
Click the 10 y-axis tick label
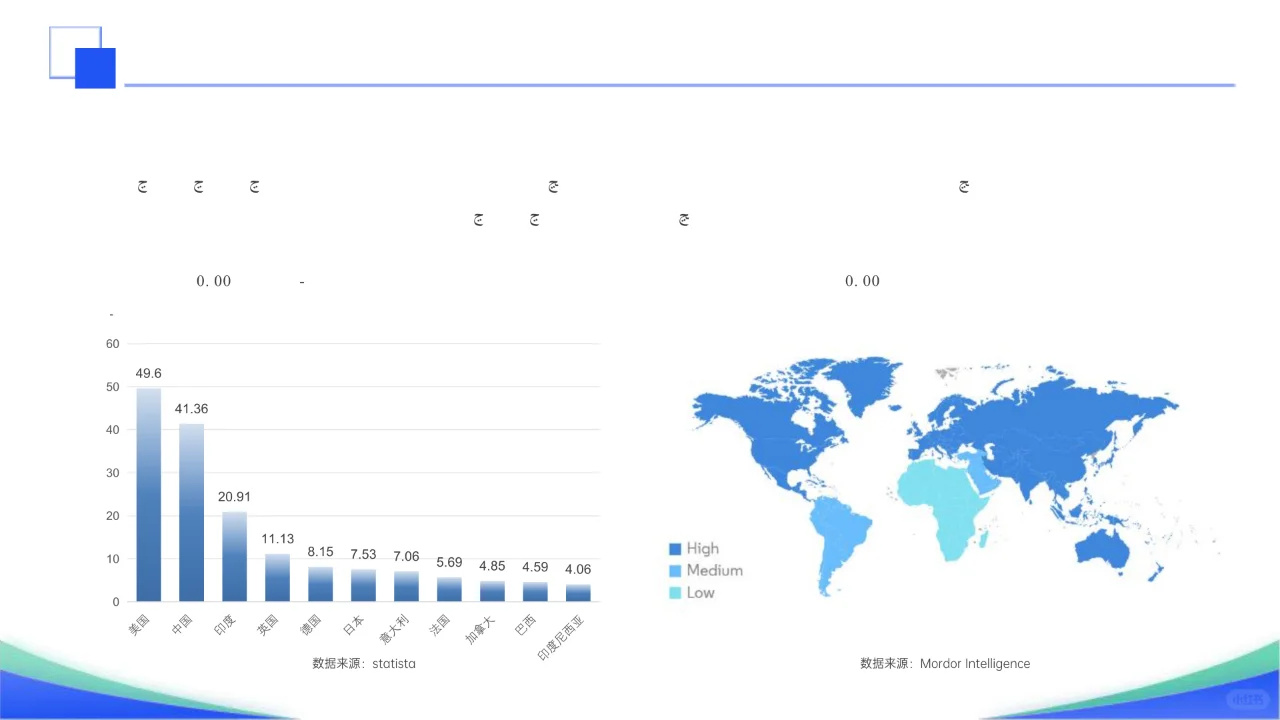pyautogui.click(x=113, y=559)
